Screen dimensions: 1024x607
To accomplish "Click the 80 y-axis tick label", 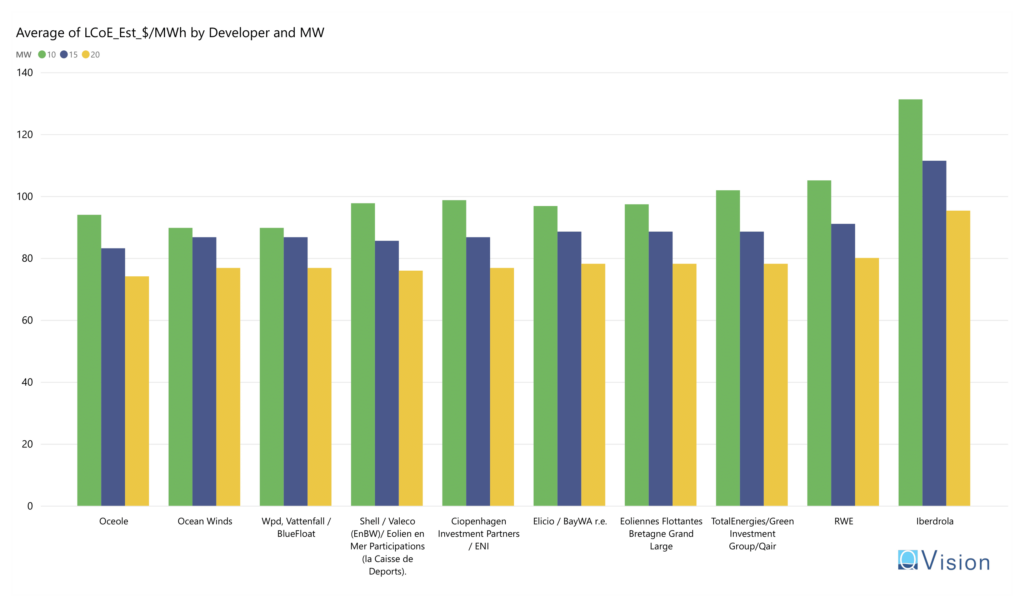I will pos(27,259).
